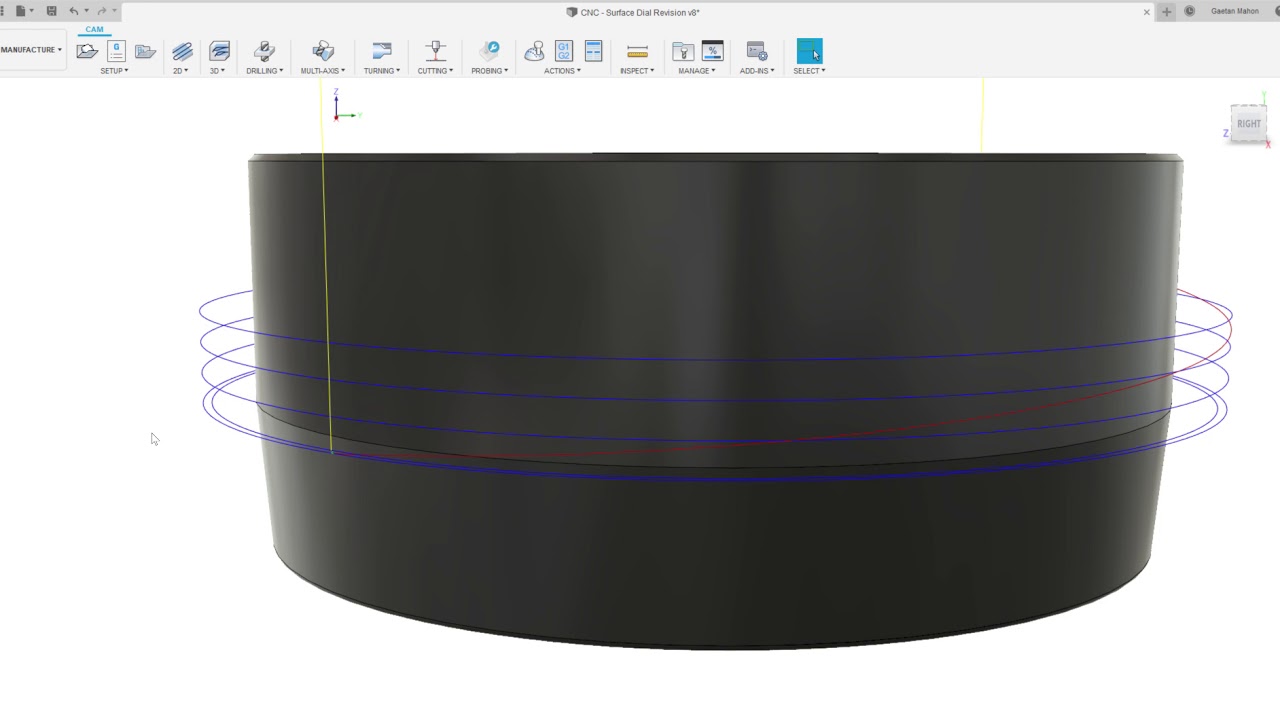The width and height of the screenshot is (1280, 720).
Task: Click the New Setup folder icon
Action: pyautogui.click(x=87, y=51)
